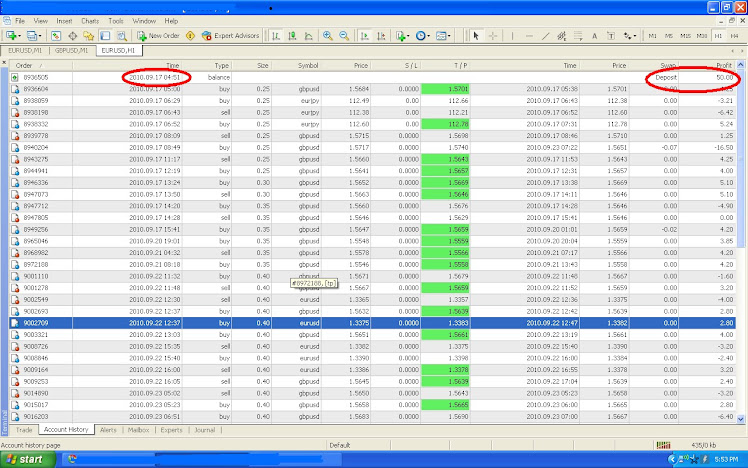Select the M15 timeframe
The height and width of the screenshot is (468, 748).
coord(685,36)
